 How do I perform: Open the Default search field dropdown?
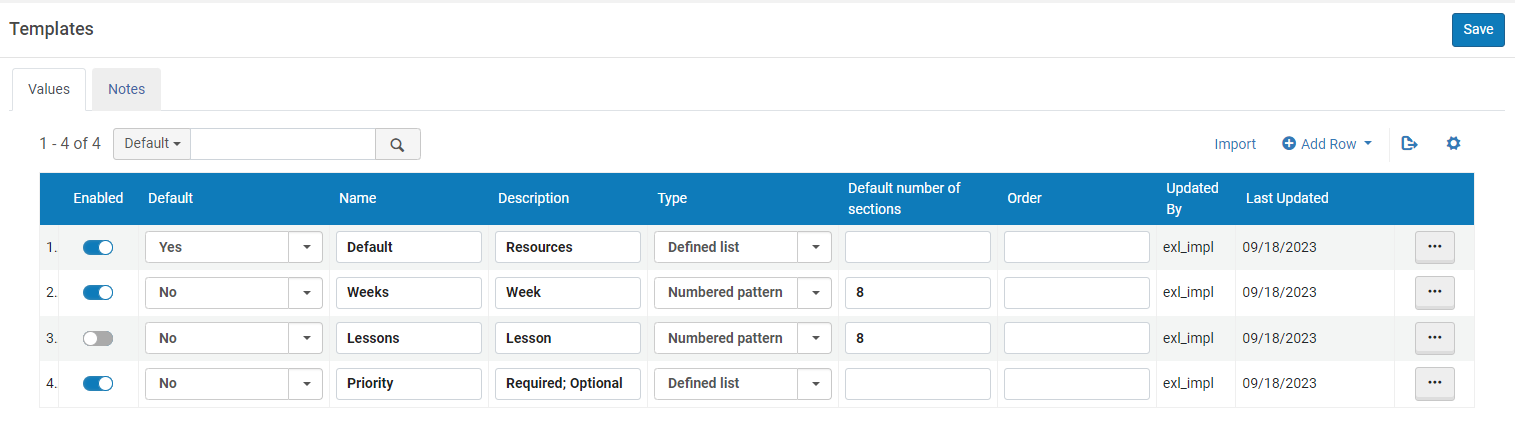click(x=152, y=144)
